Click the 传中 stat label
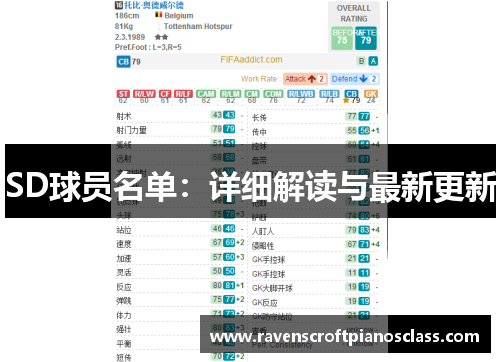The image size is (500, 362). coord(259,132)
